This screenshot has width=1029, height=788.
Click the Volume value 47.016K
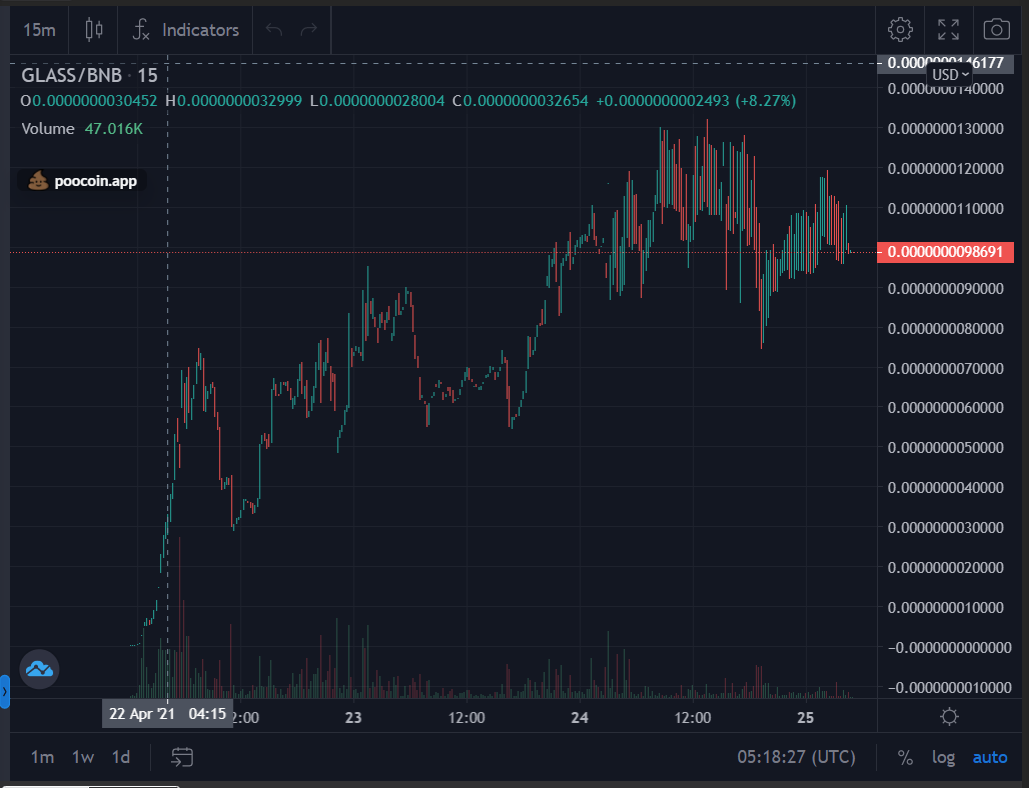coord(114,129)
